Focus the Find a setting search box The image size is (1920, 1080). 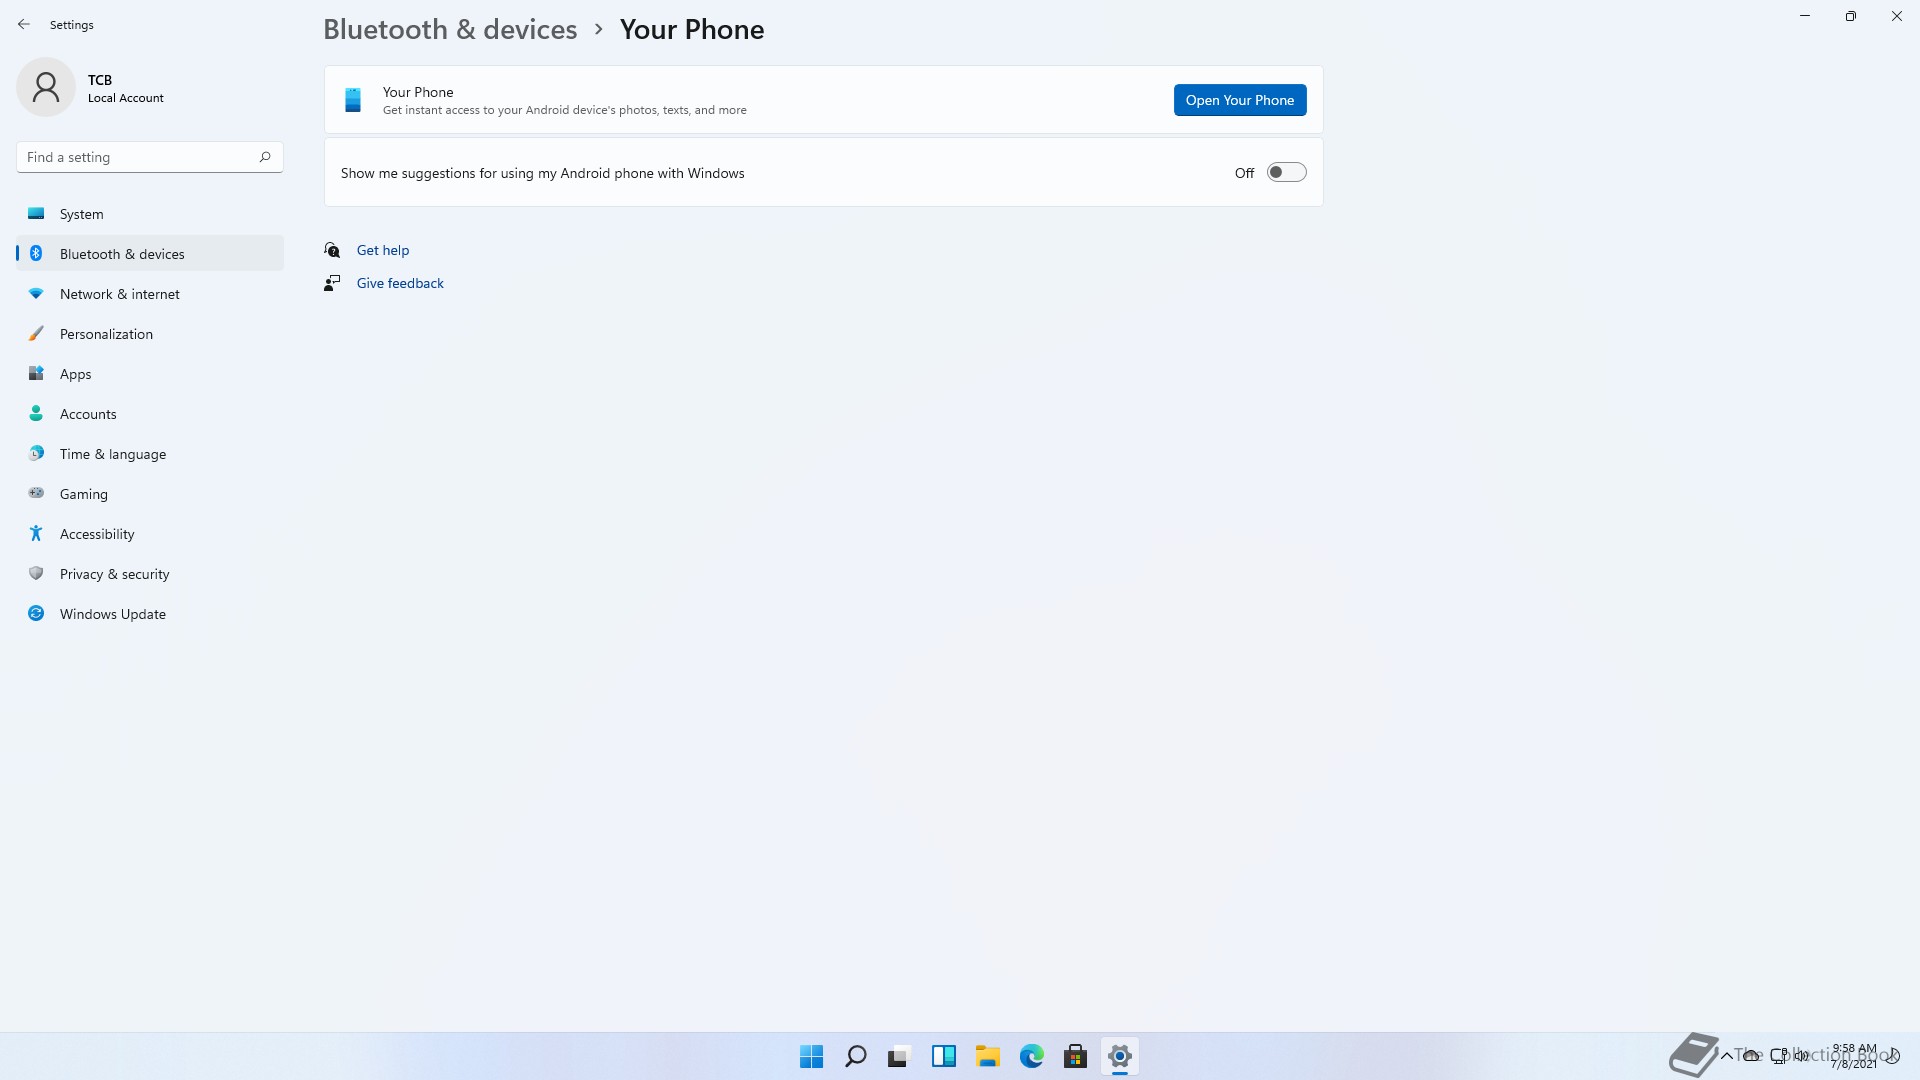150,157
